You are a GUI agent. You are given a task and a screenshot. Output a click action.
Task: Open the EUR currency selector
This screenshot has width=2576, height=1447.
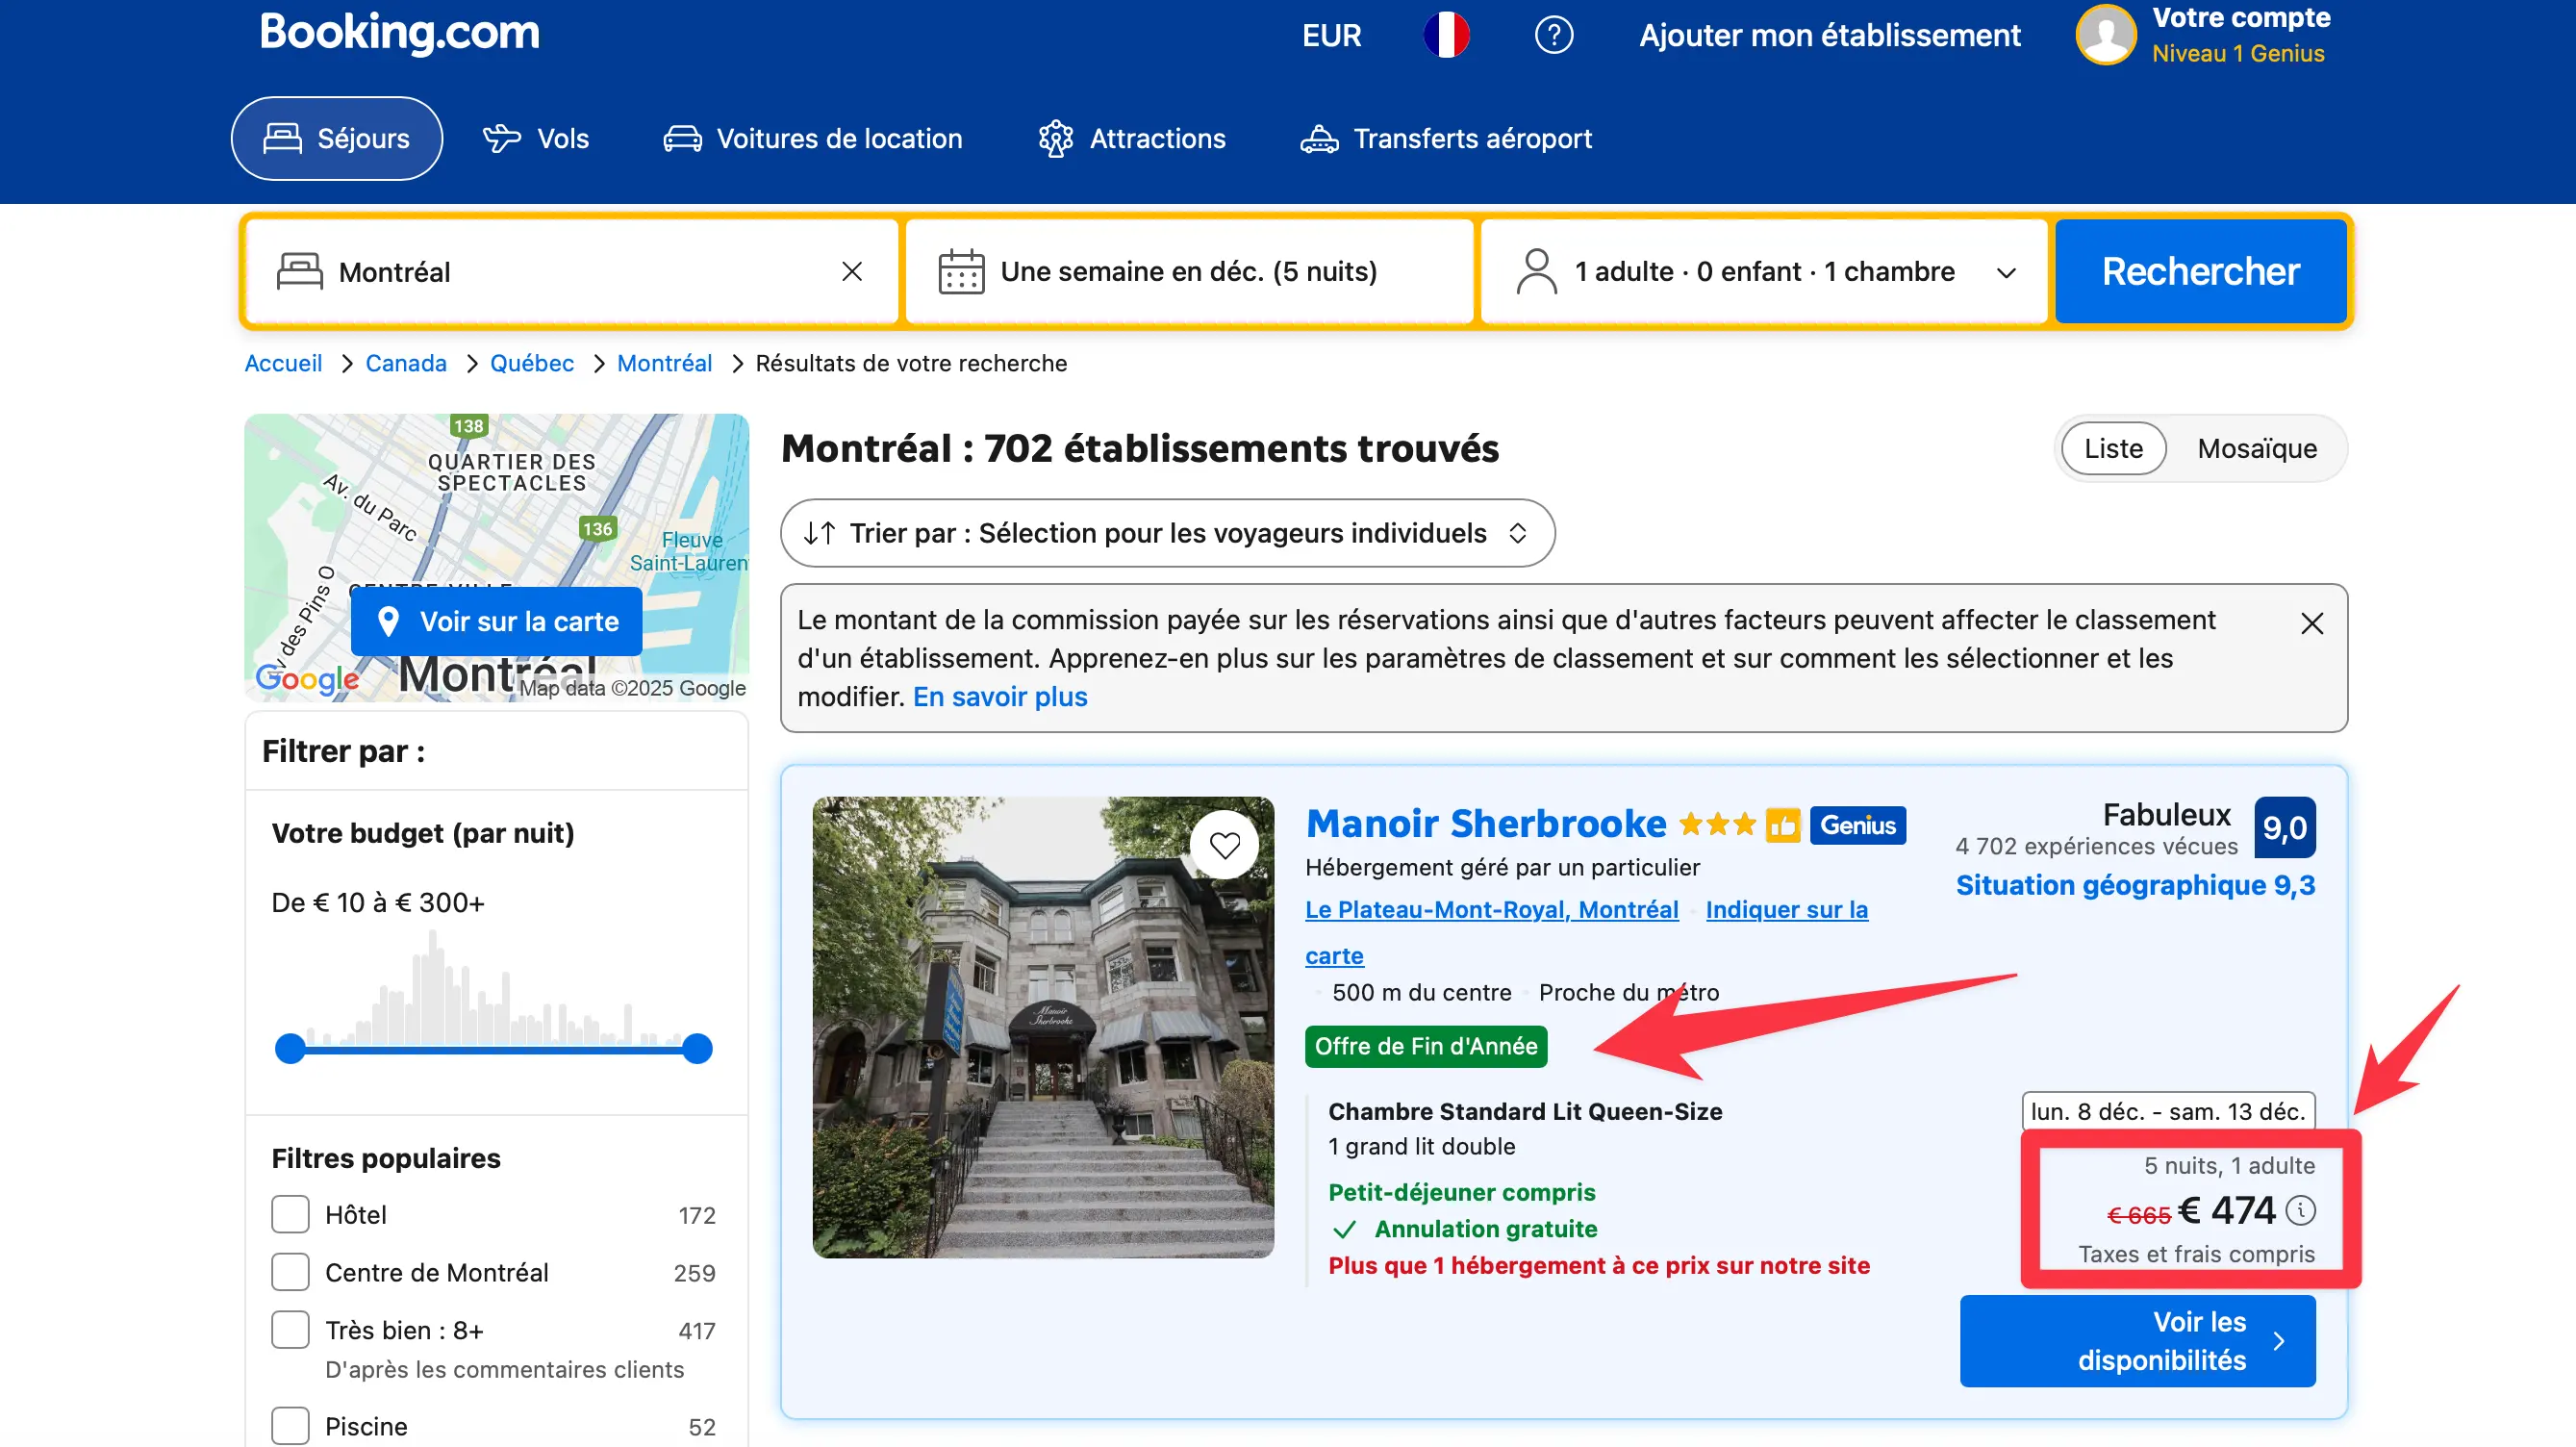pos(1331,35)
